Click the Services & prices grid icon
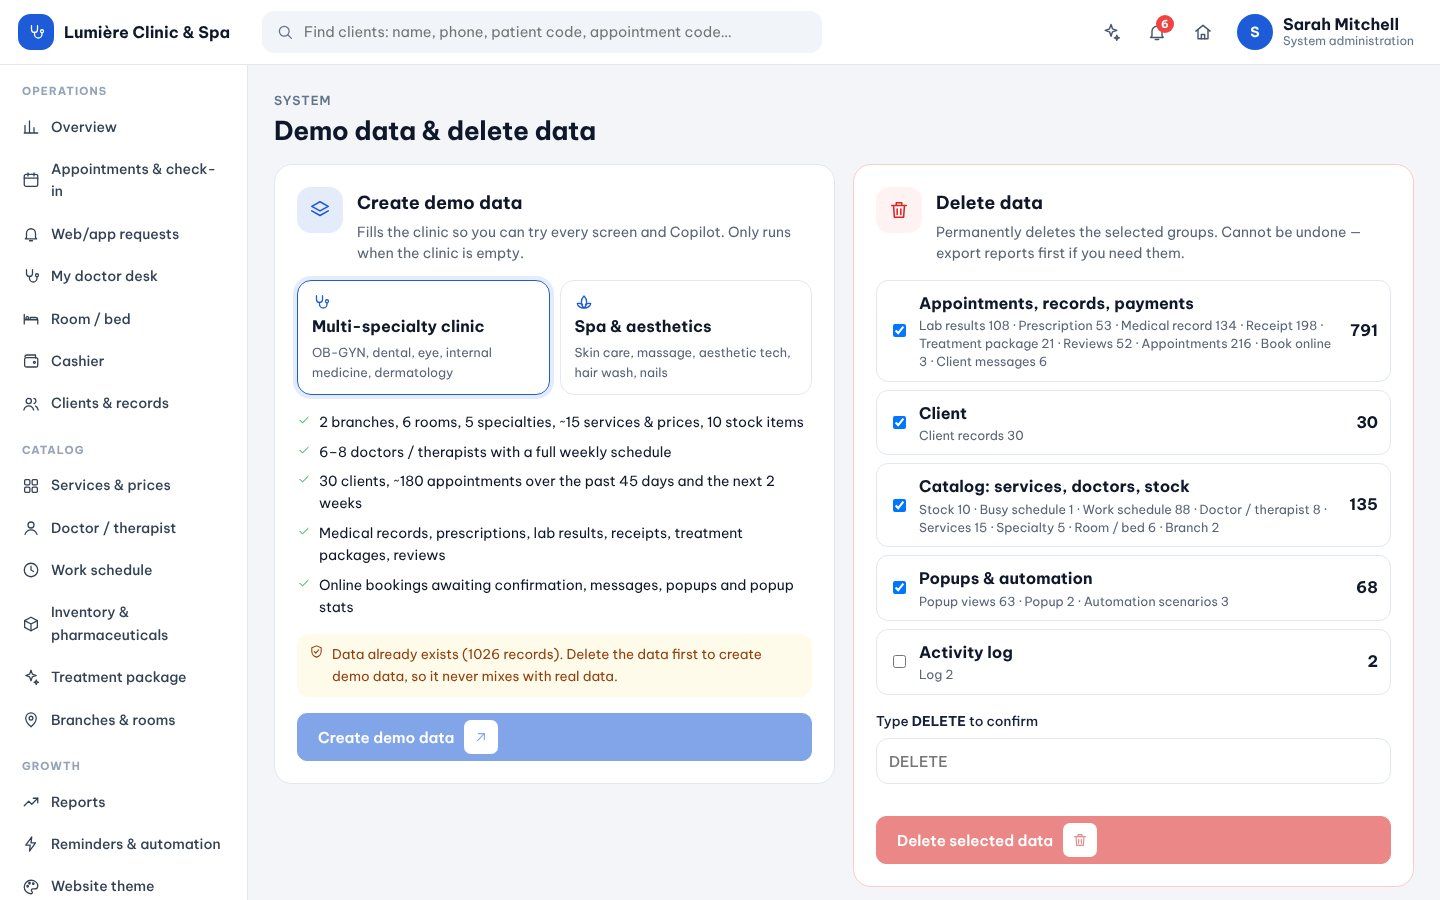The image size is (1440, 900). (x=31, y=485)
